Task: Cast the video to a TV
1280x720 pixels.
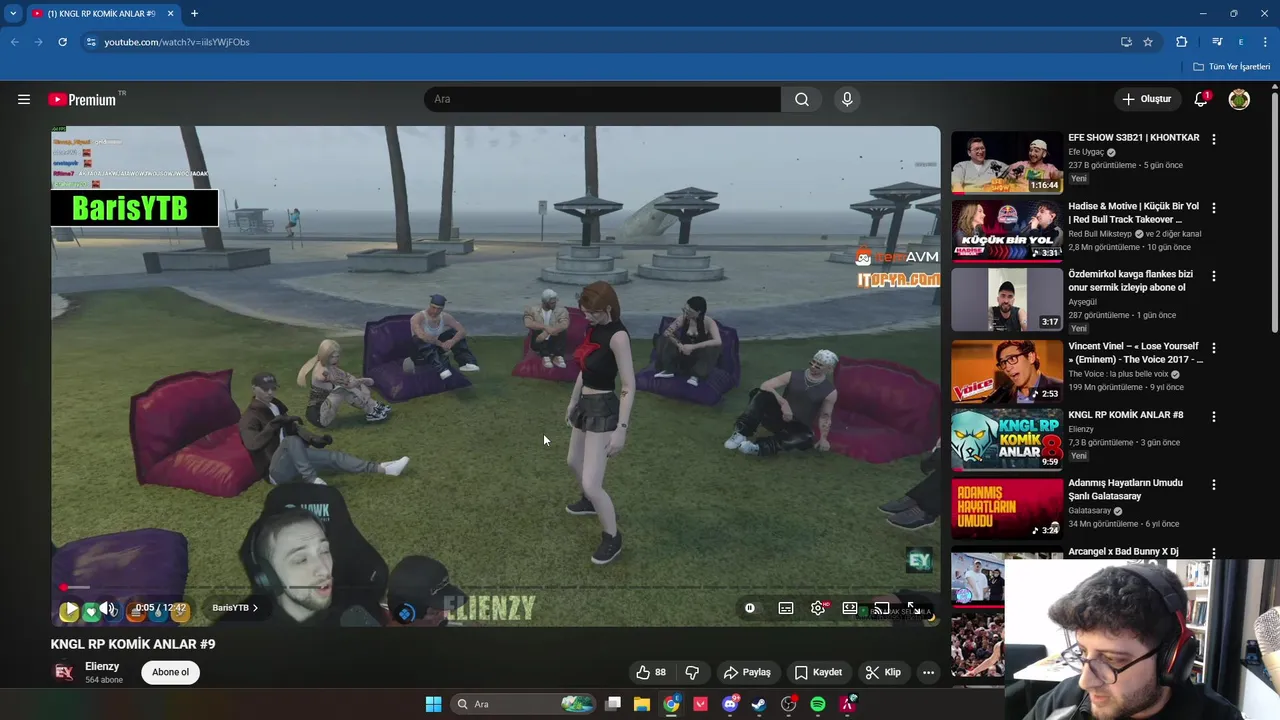Action: click(x=882, y=608)
